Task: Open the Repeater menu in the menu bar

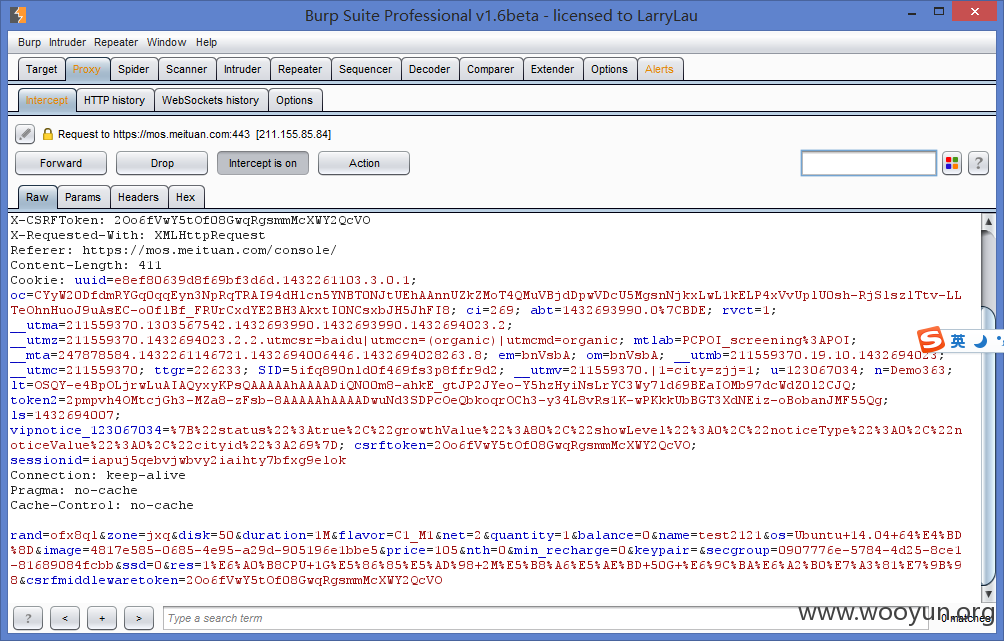Action: [x=116, y=42]
